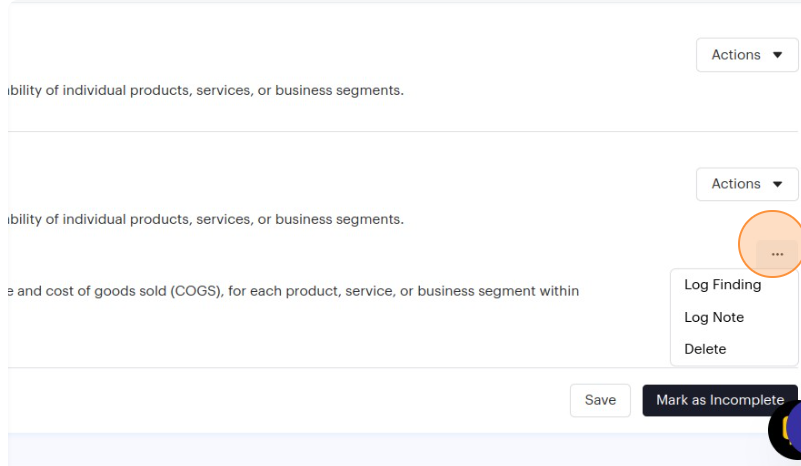Pick Delete in the popup menu
The height and width of the screenshot is (466, 801).
(x=705, y=349)
